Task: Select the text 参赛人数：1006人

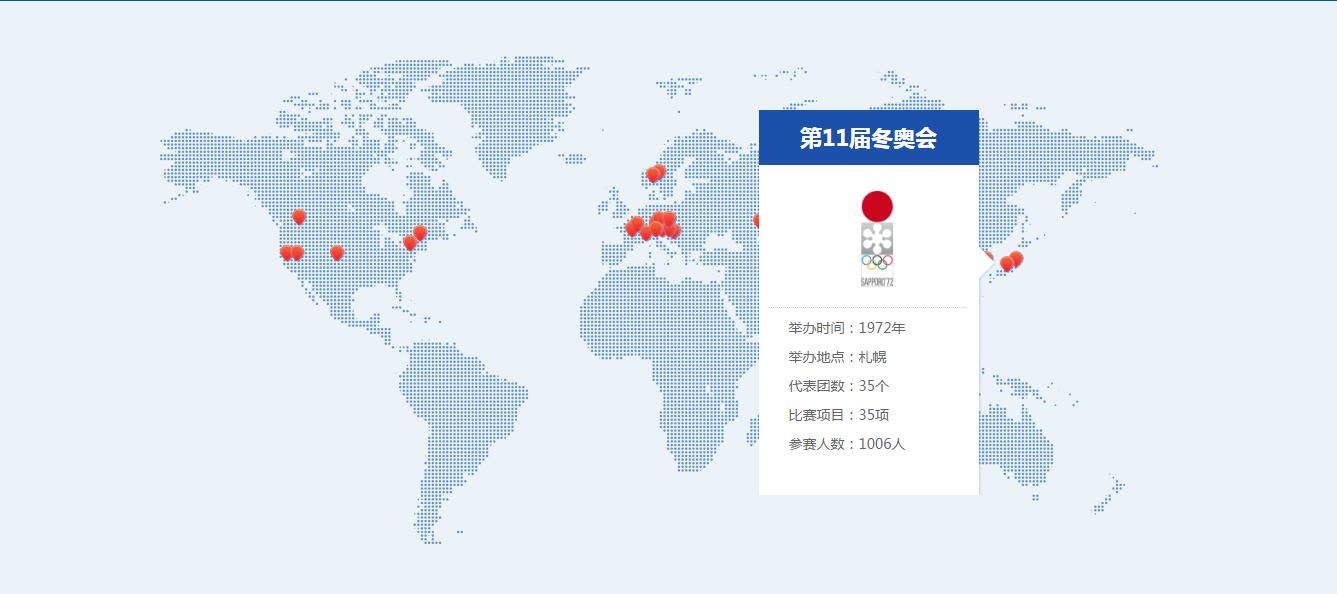Action: pos(847,444)
